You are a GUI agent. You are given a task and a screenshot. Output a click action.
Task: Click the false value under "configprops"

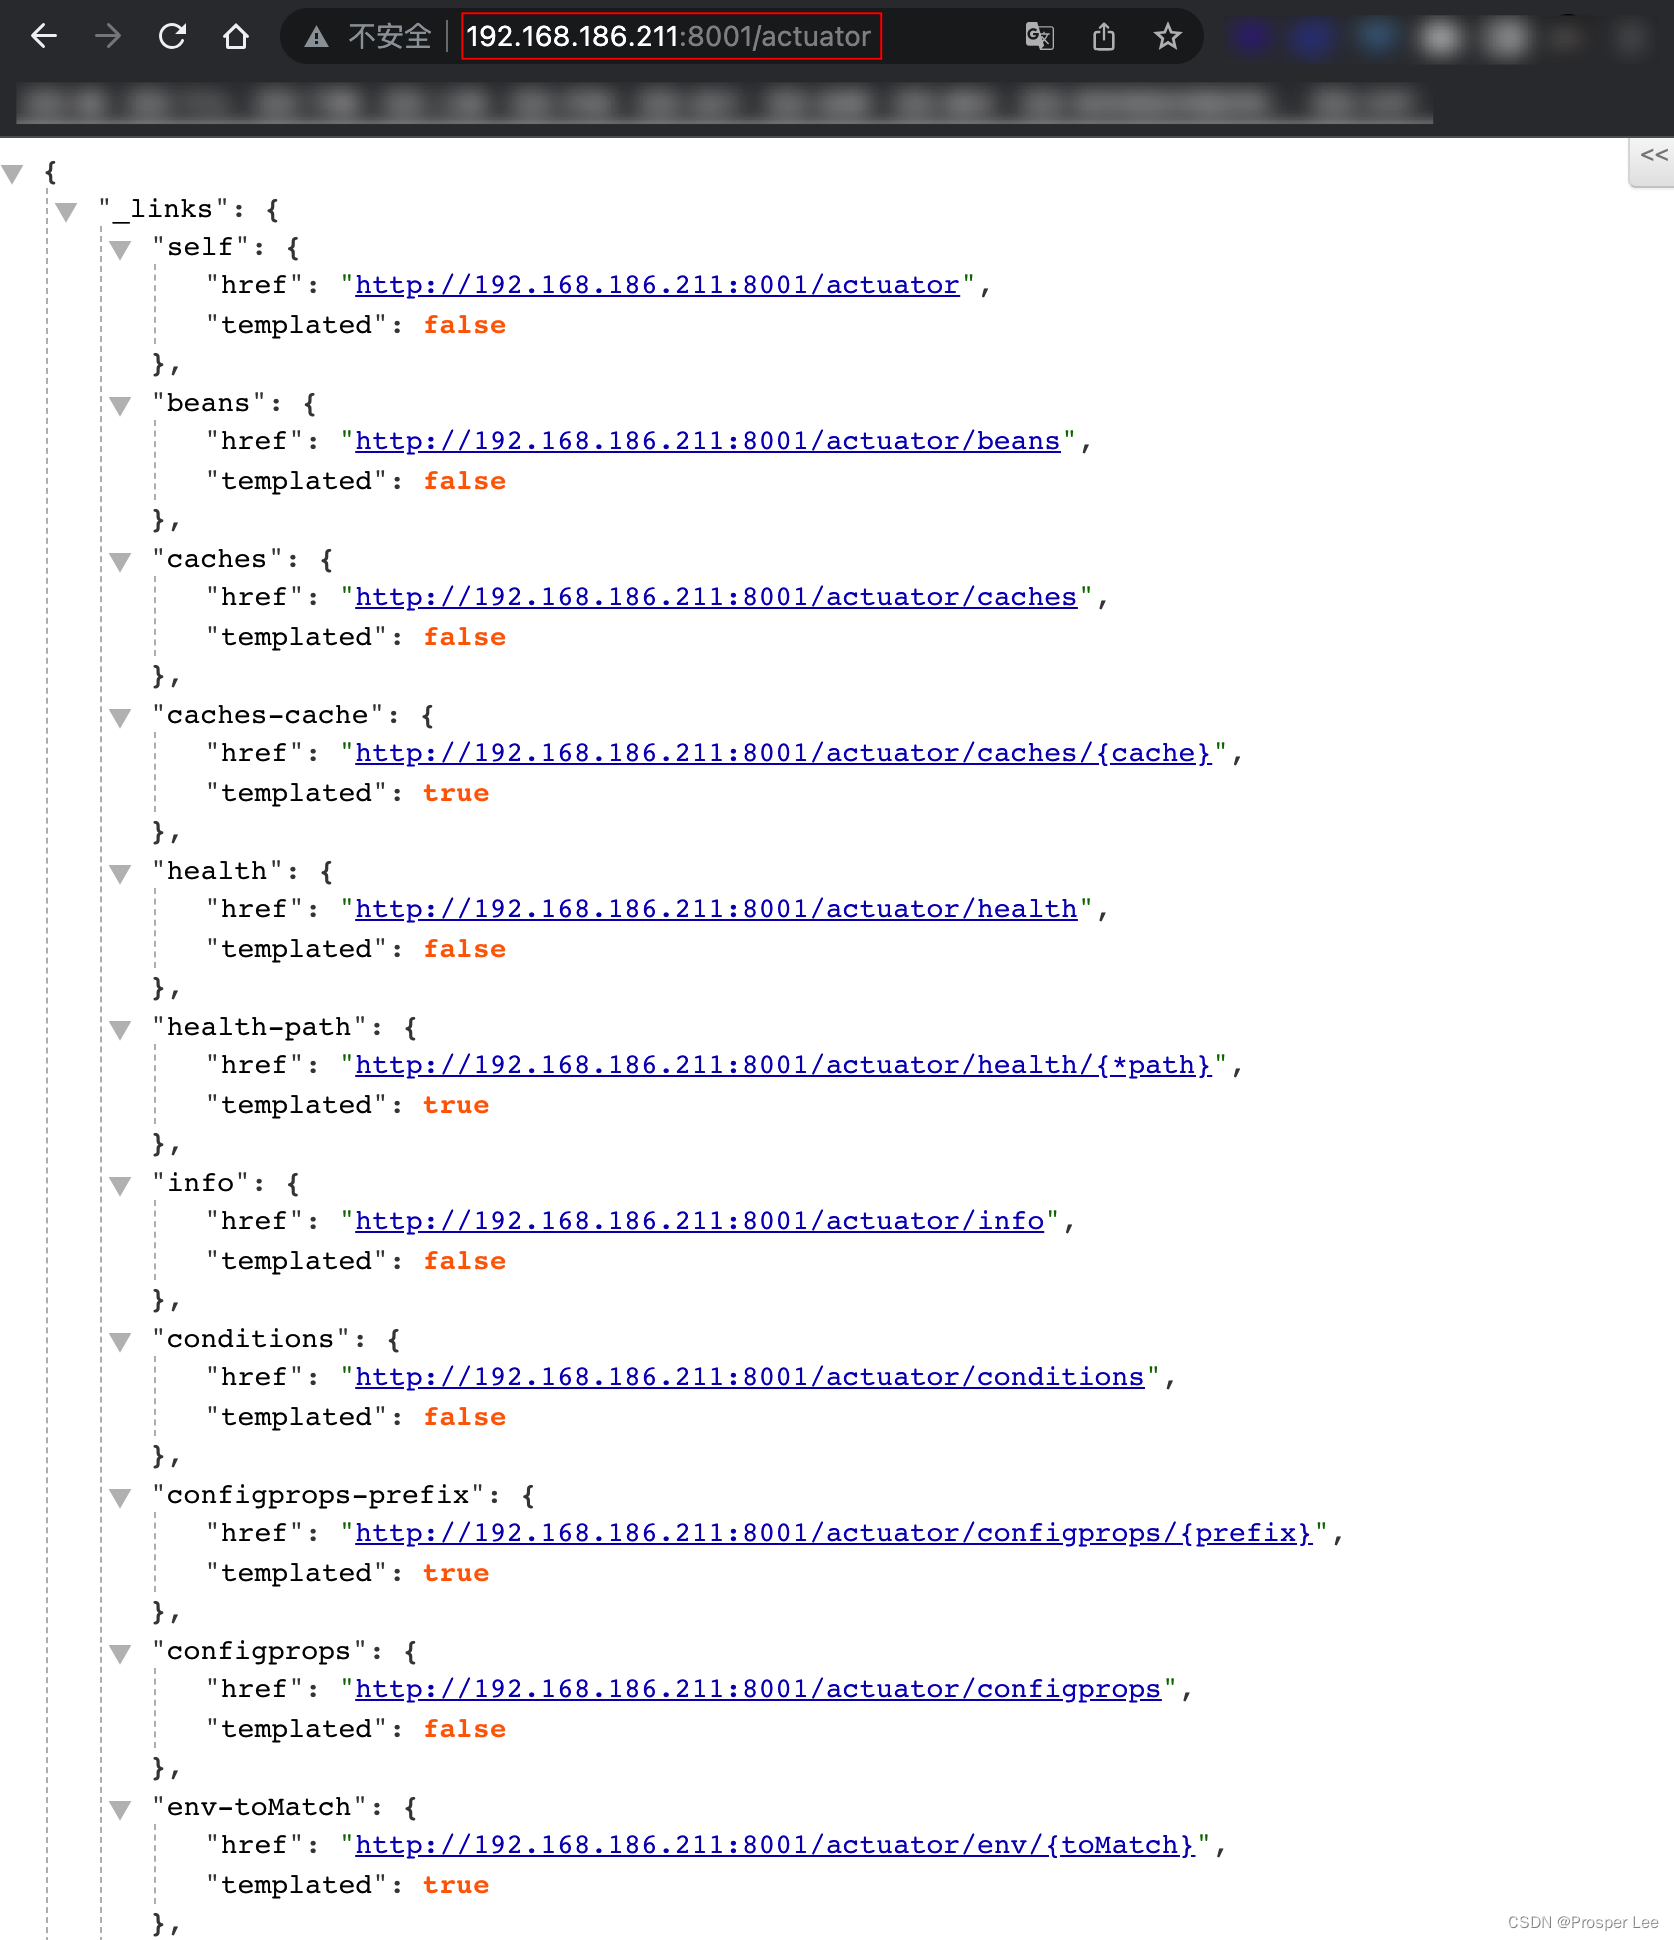click(464, 1729)
